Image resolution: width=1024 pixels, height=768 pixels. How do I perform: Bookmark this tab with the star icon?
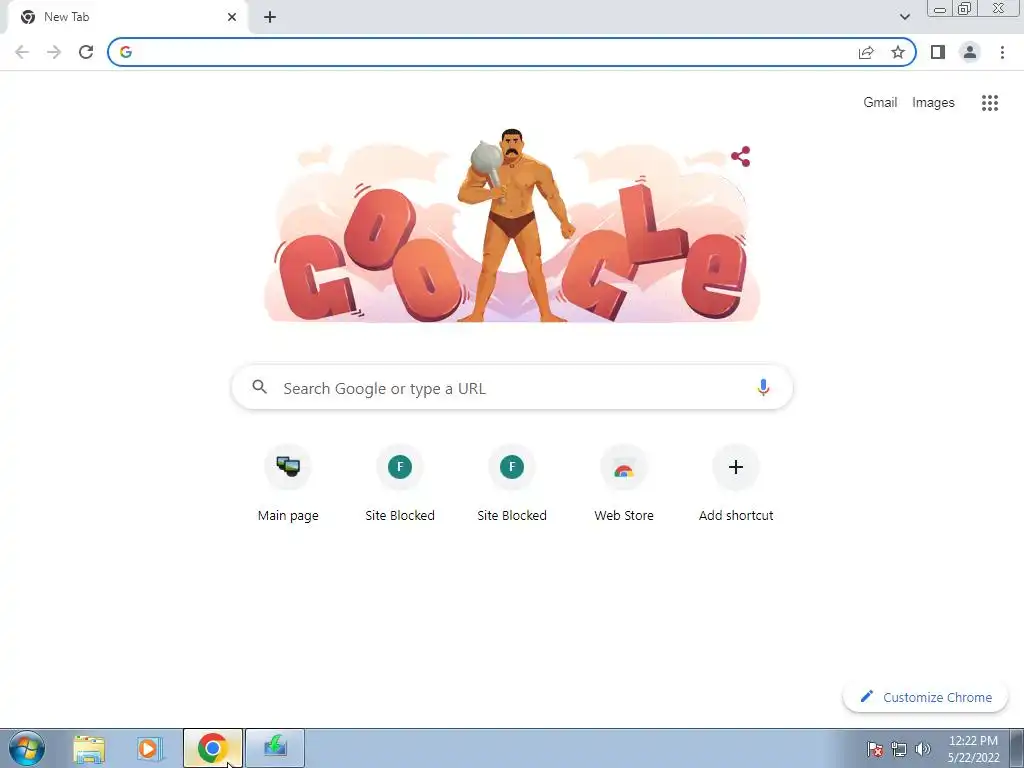[x=898, y=52]
